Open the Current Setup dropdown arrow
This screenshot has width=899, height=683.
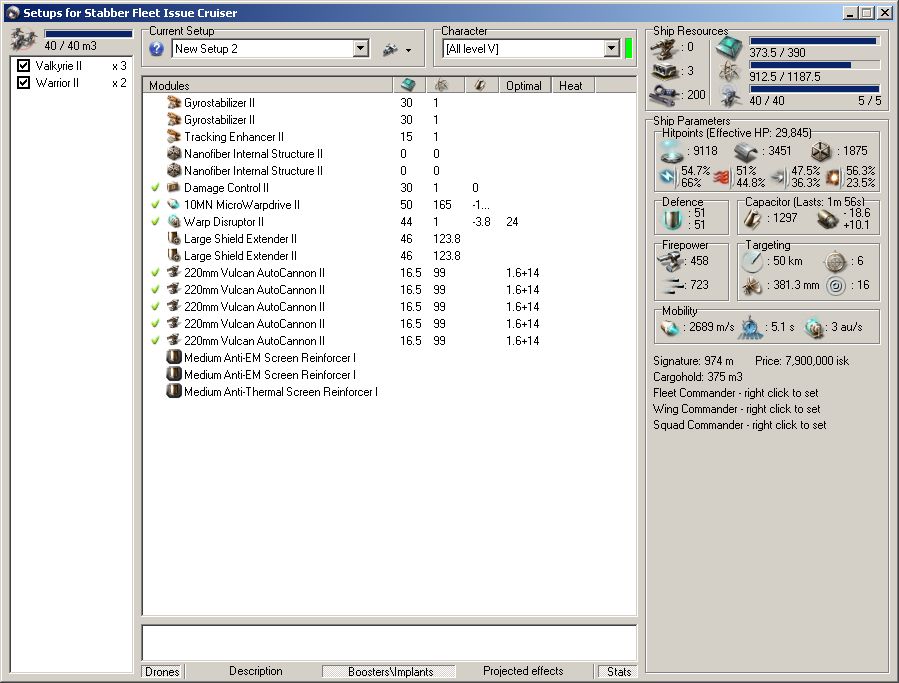pyautogui.click(x=361, y=48)
